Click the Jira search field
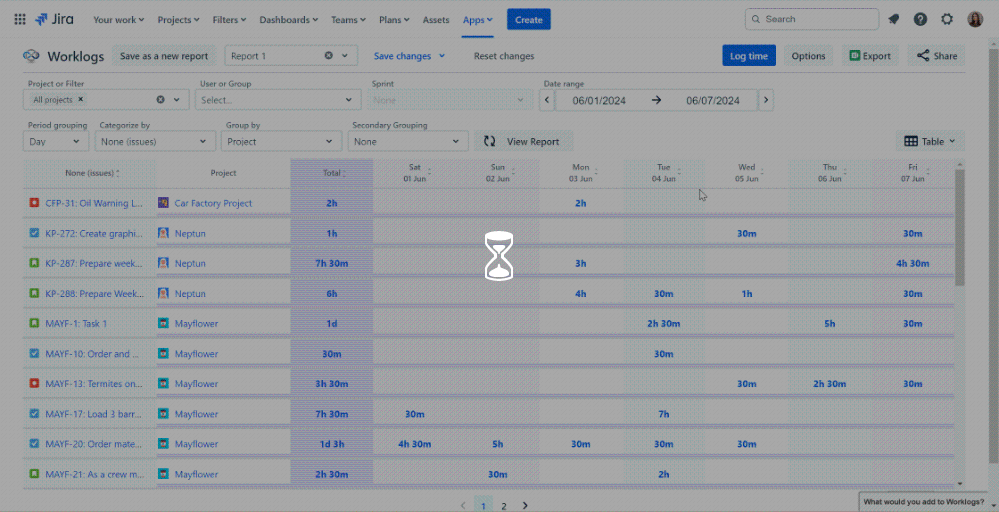Viewport: 999px width, 512px height. click(812, 19)
